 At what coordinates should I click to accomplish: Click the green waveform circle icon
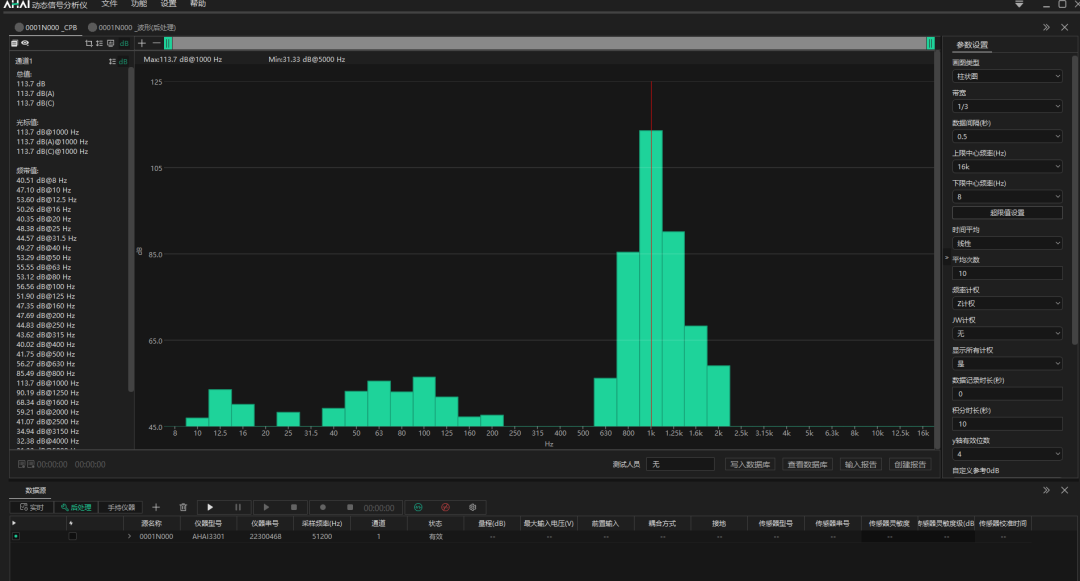pyautogui.click(x=418, y=507)
